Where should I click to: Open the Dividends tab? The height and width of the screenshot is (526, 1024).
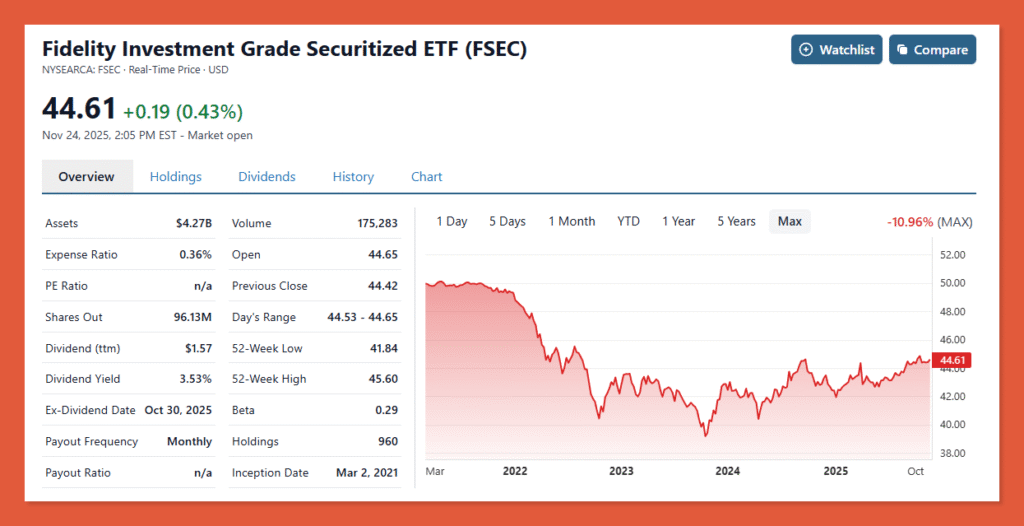267,177
